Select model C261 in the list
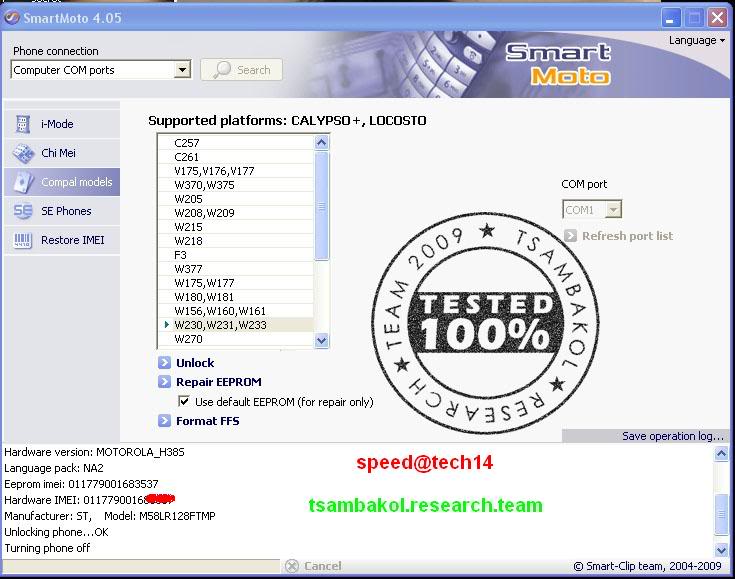Image resolution: width=735 pixels, height=579 pixels. (x=236, y=157)
